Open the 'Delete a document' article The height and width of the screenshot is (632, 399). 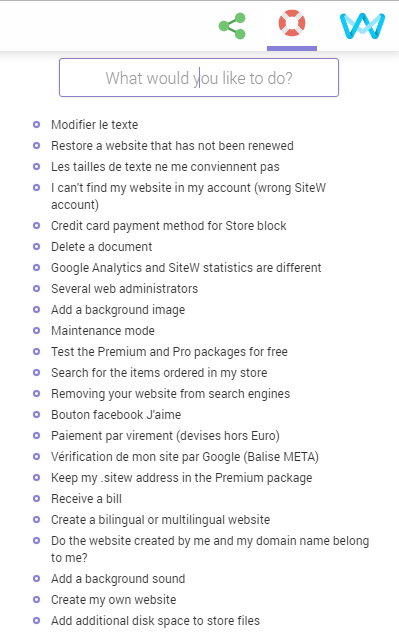pos(102,247)
